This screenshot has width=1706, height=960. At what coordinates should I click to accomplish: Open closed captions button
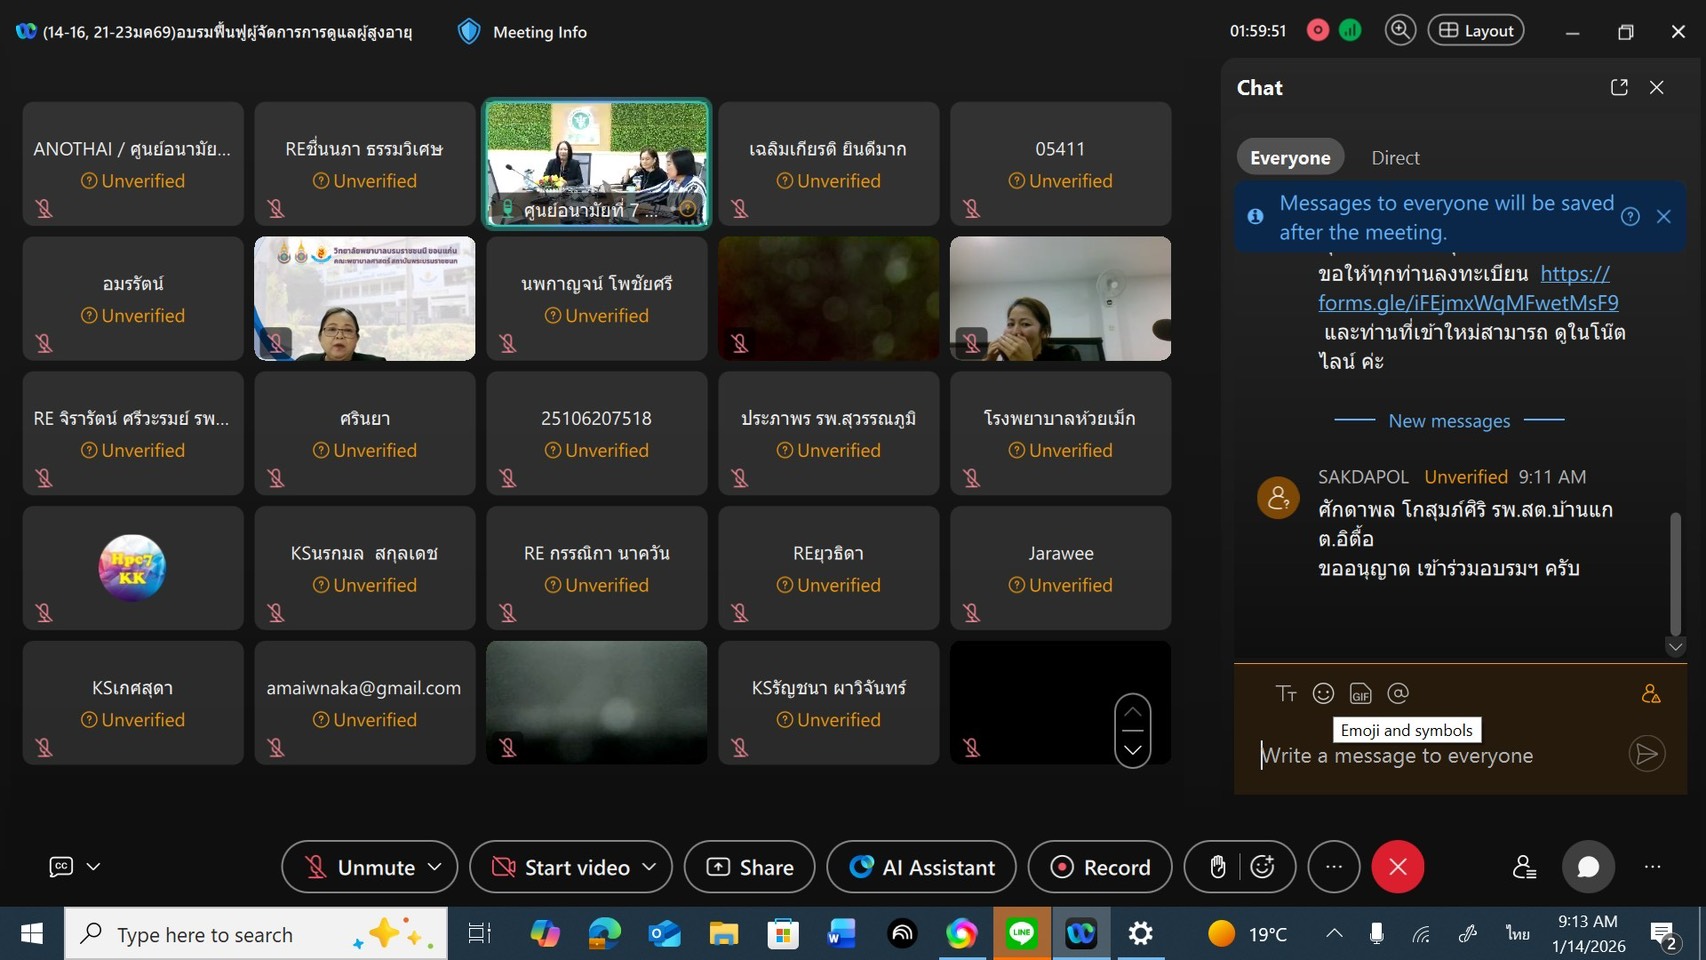pos(61,867)
